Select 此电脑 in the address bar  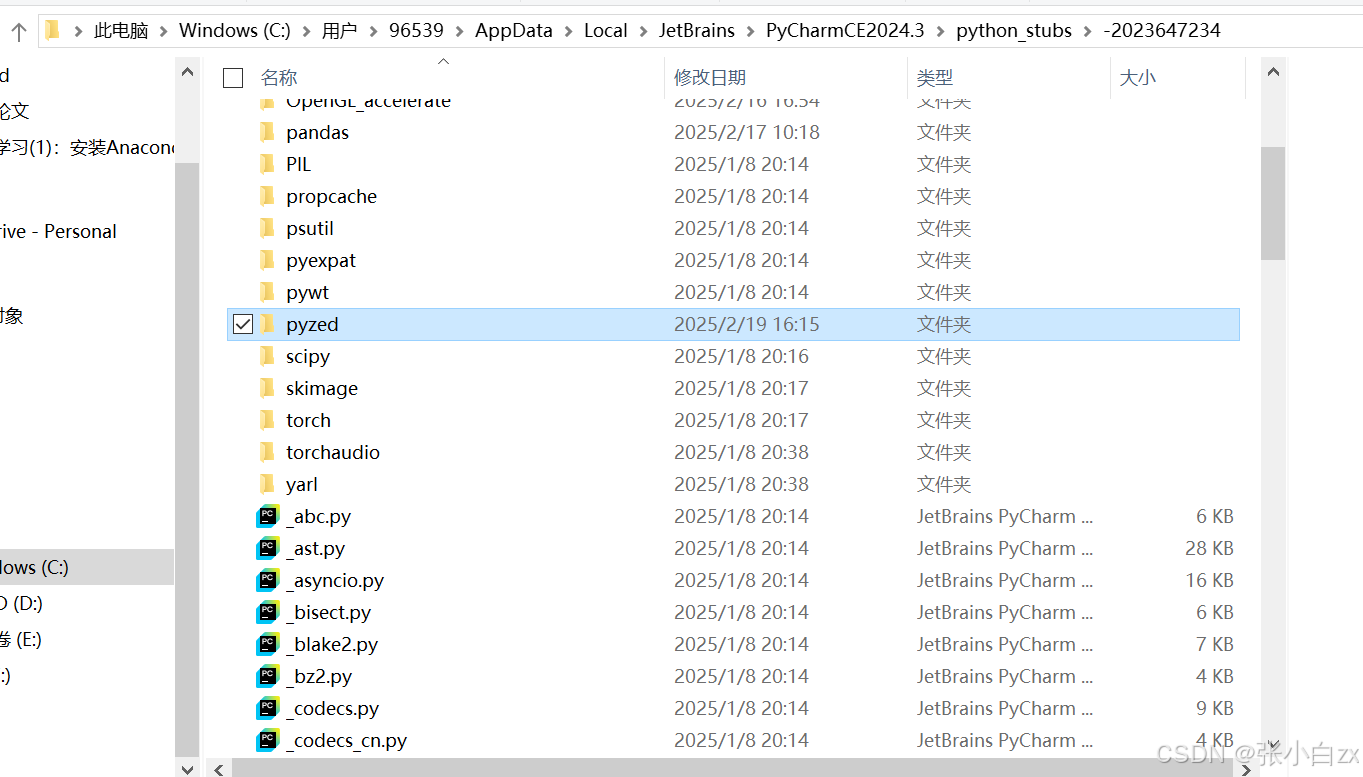(120, 30)
